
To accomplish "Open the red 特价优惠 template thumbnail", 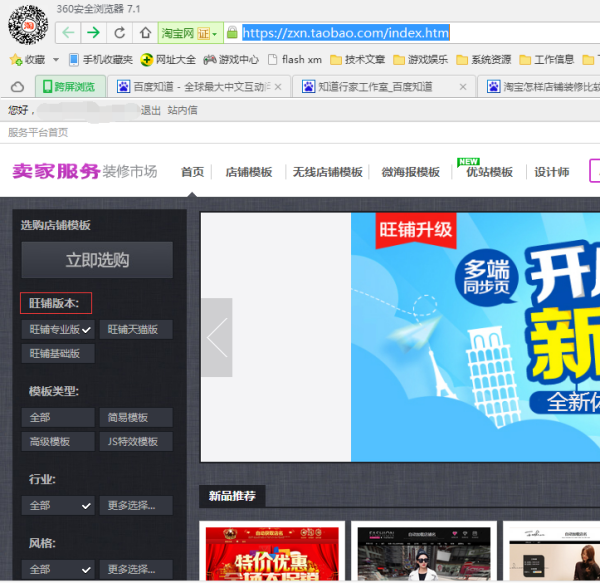I will click(x=272, y=553).
